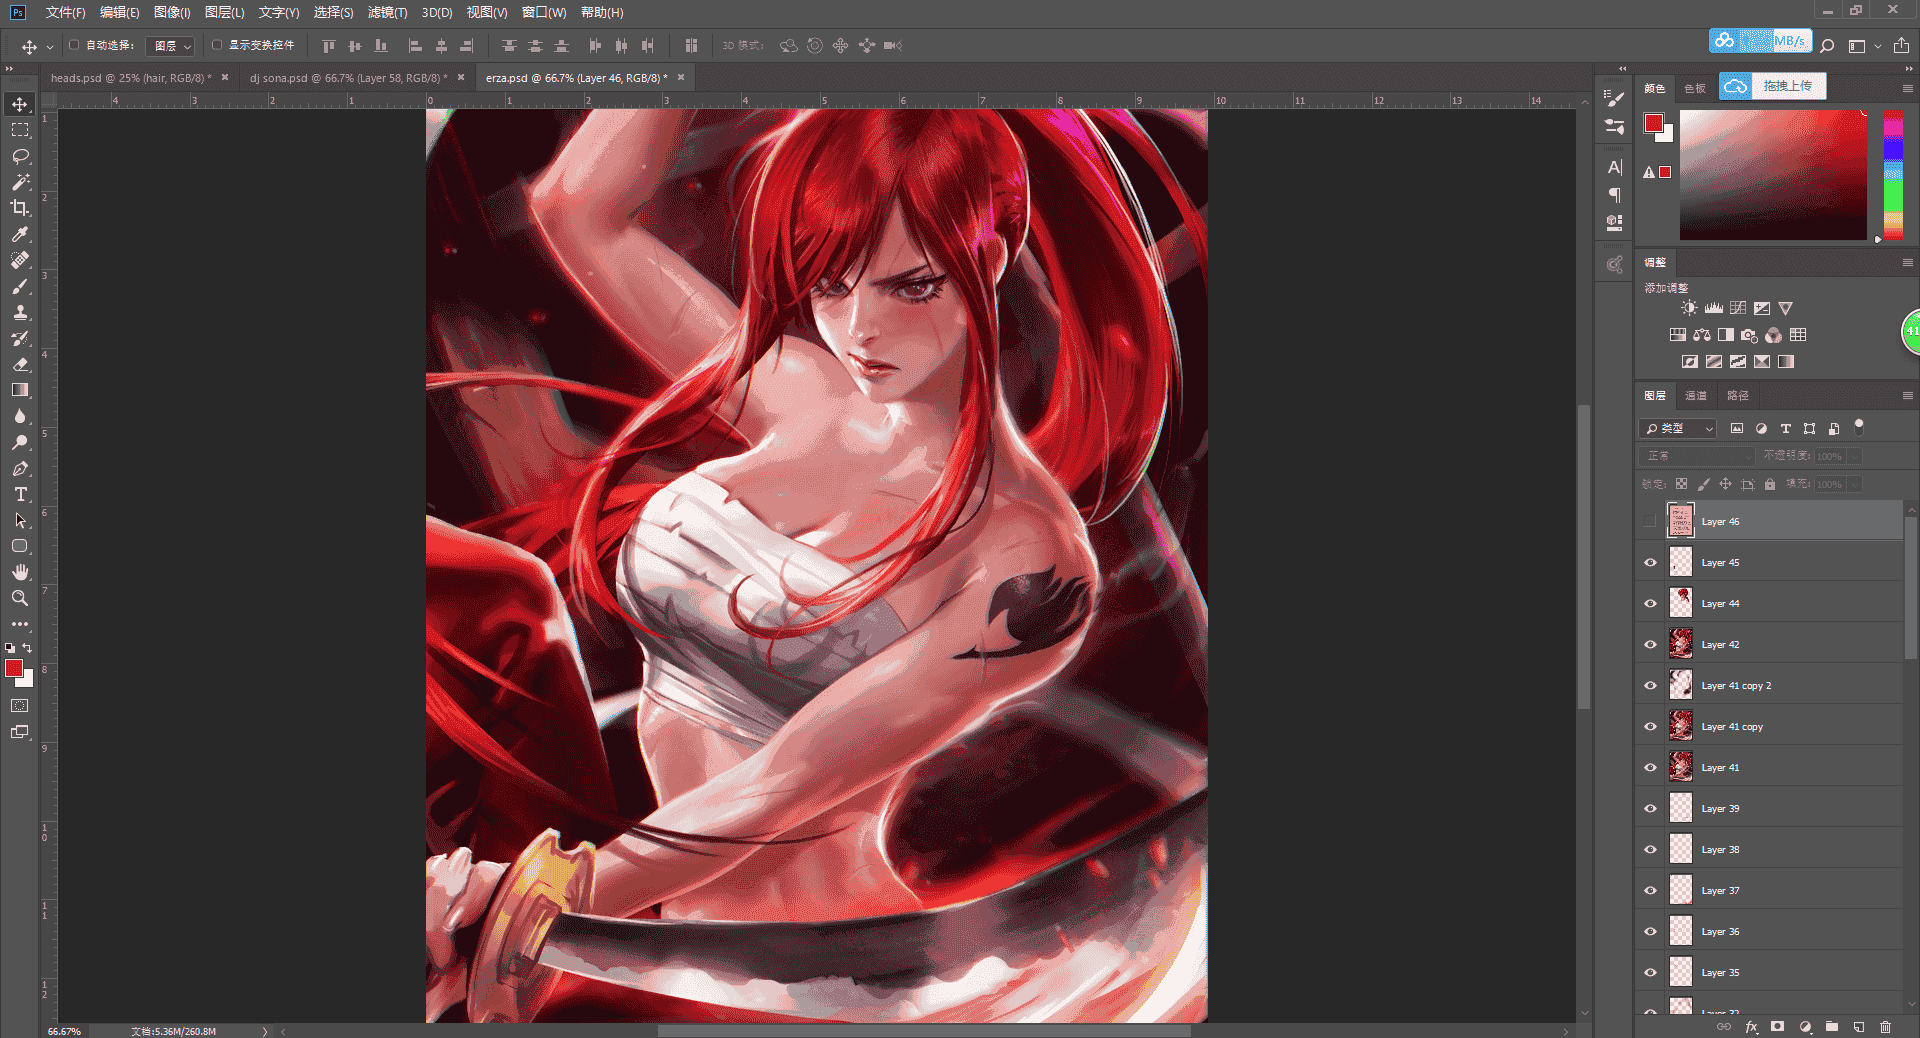The image size is (1920, 1038).
Task: Add a layer style via fx icon
Action: tap(1751, 1026)
